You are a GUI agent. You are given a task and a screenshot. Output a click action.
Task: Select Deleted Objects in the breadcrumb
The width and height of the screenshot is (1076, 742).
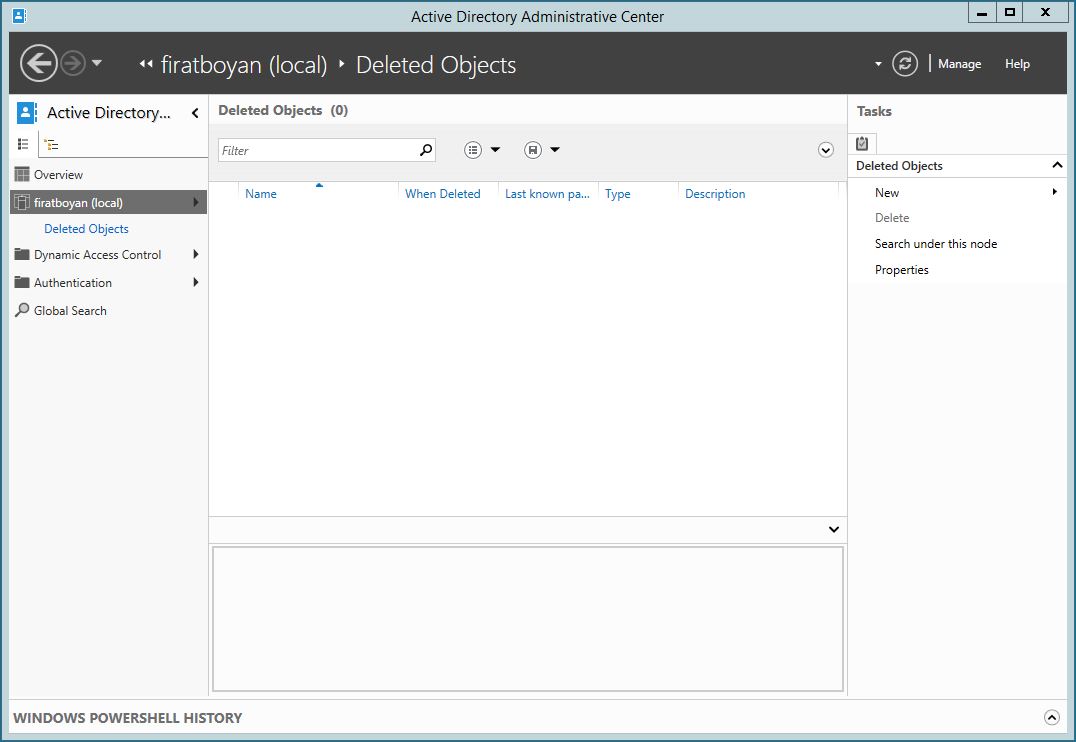coord(436,65)
